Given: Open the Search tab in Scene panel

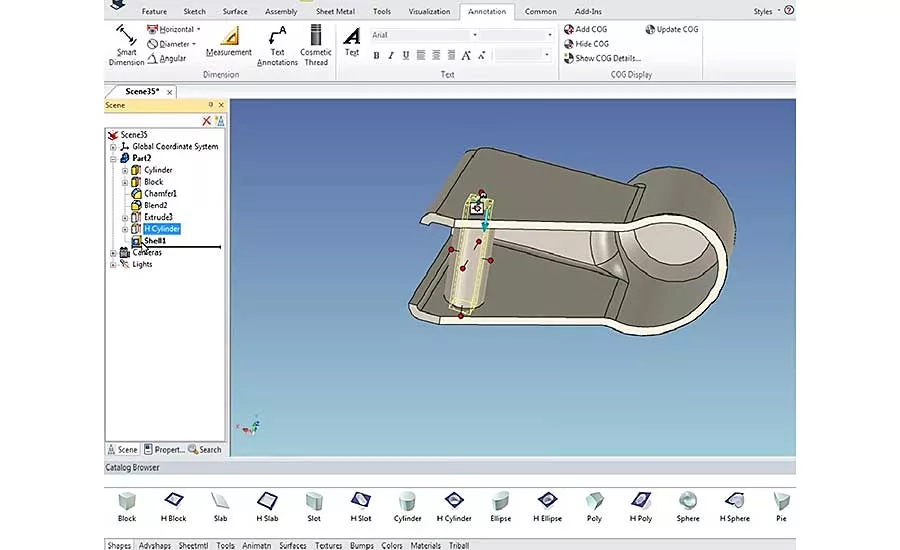Looking at the screenshot, I should 205,450.
